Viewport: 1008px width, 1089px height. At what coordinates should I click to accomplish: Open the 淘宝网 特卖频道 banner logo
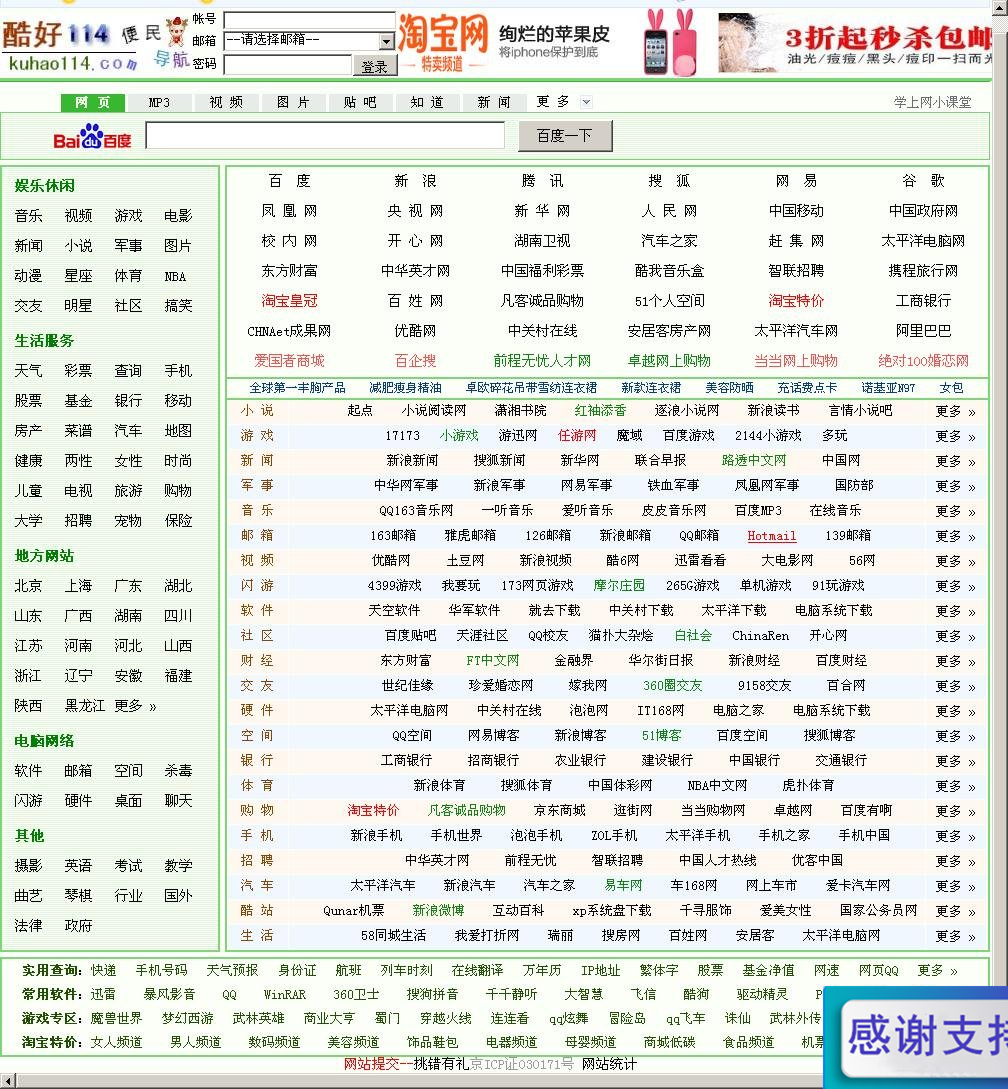point(443,42)
